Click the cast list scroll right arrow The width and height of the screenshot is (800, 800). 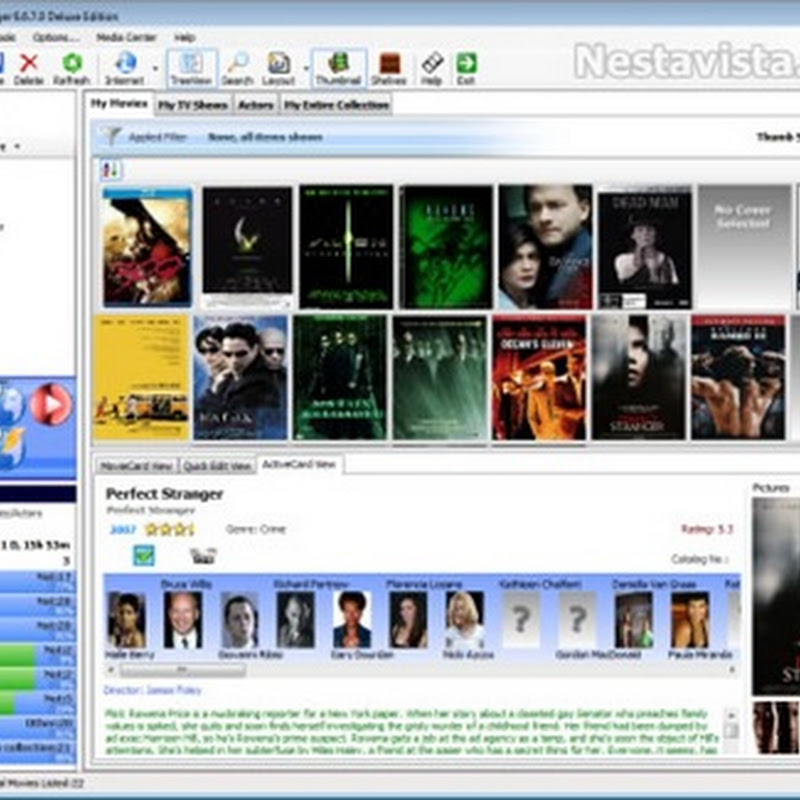732,669
